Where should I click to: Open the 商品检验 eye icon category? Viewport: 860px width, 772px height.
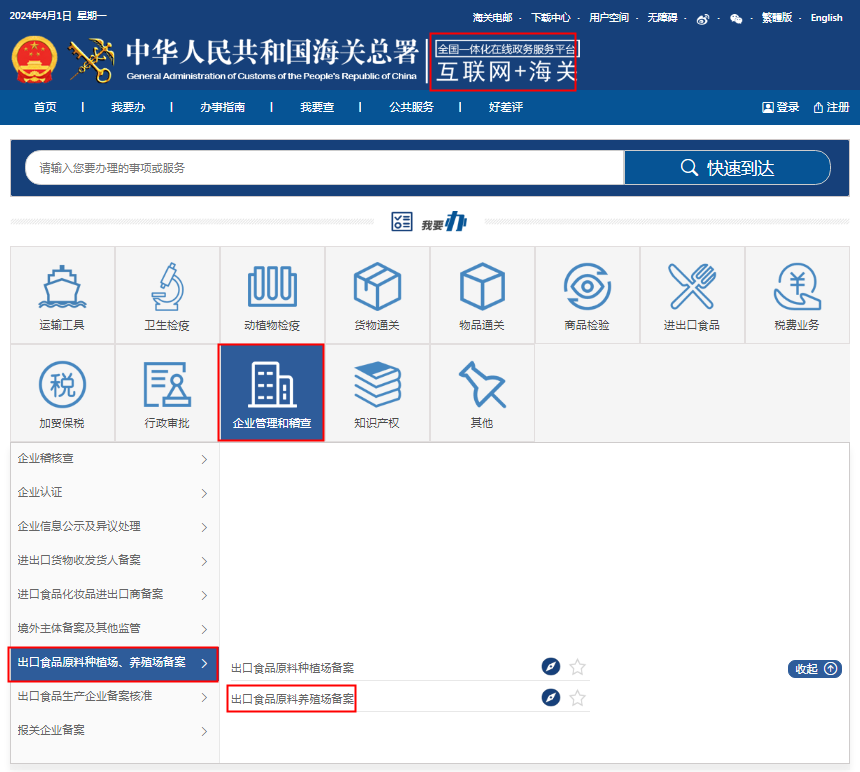pos(587,295)
